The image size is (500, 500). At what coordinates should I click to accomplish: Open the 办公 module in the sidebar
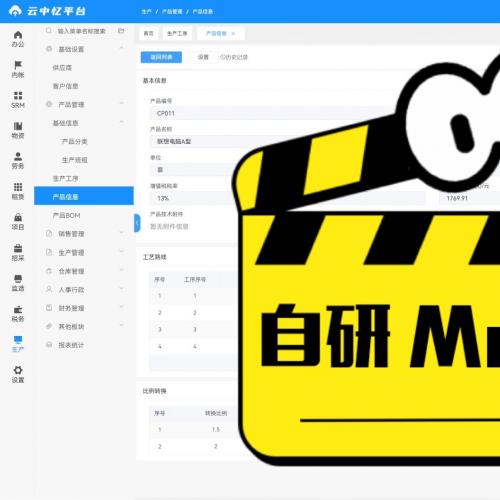pyautogui.click(x=18, y=39)
